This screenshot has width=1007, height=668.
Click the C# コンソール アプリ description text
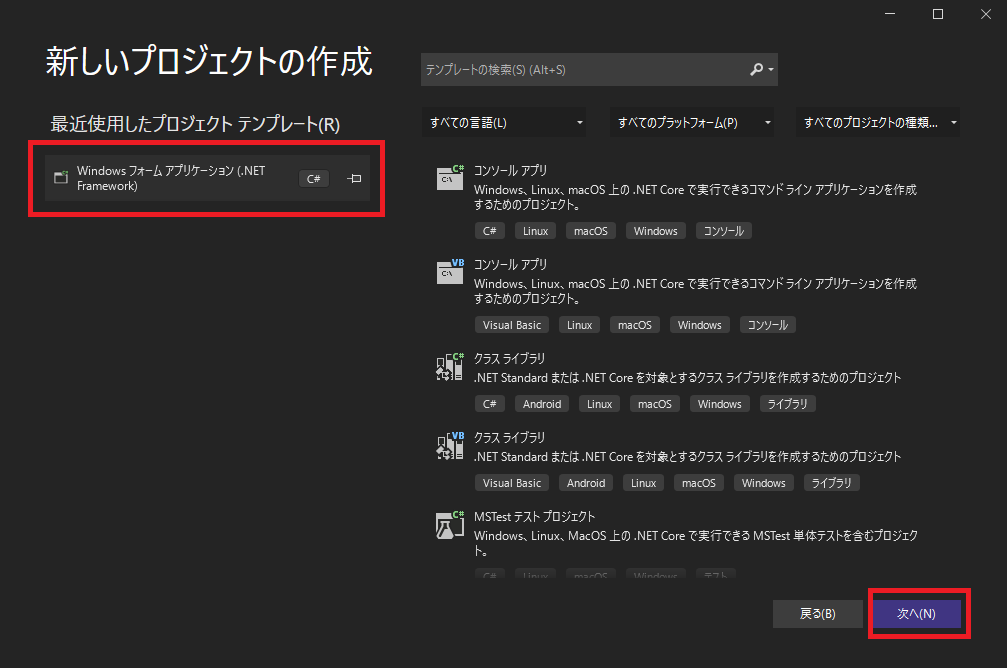coord(696,197)
